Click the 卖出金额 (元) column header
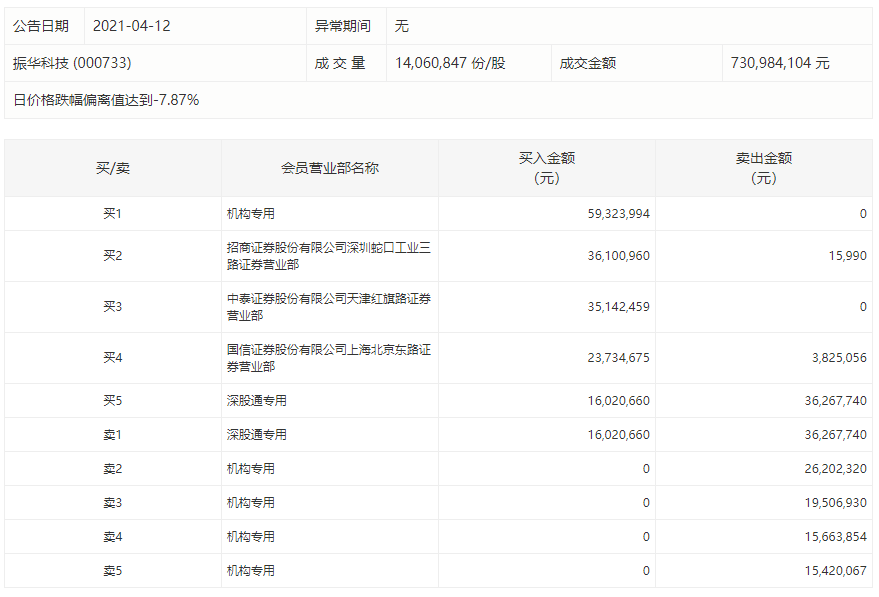The height and width of the screenshot is (597, 879). 764,168
